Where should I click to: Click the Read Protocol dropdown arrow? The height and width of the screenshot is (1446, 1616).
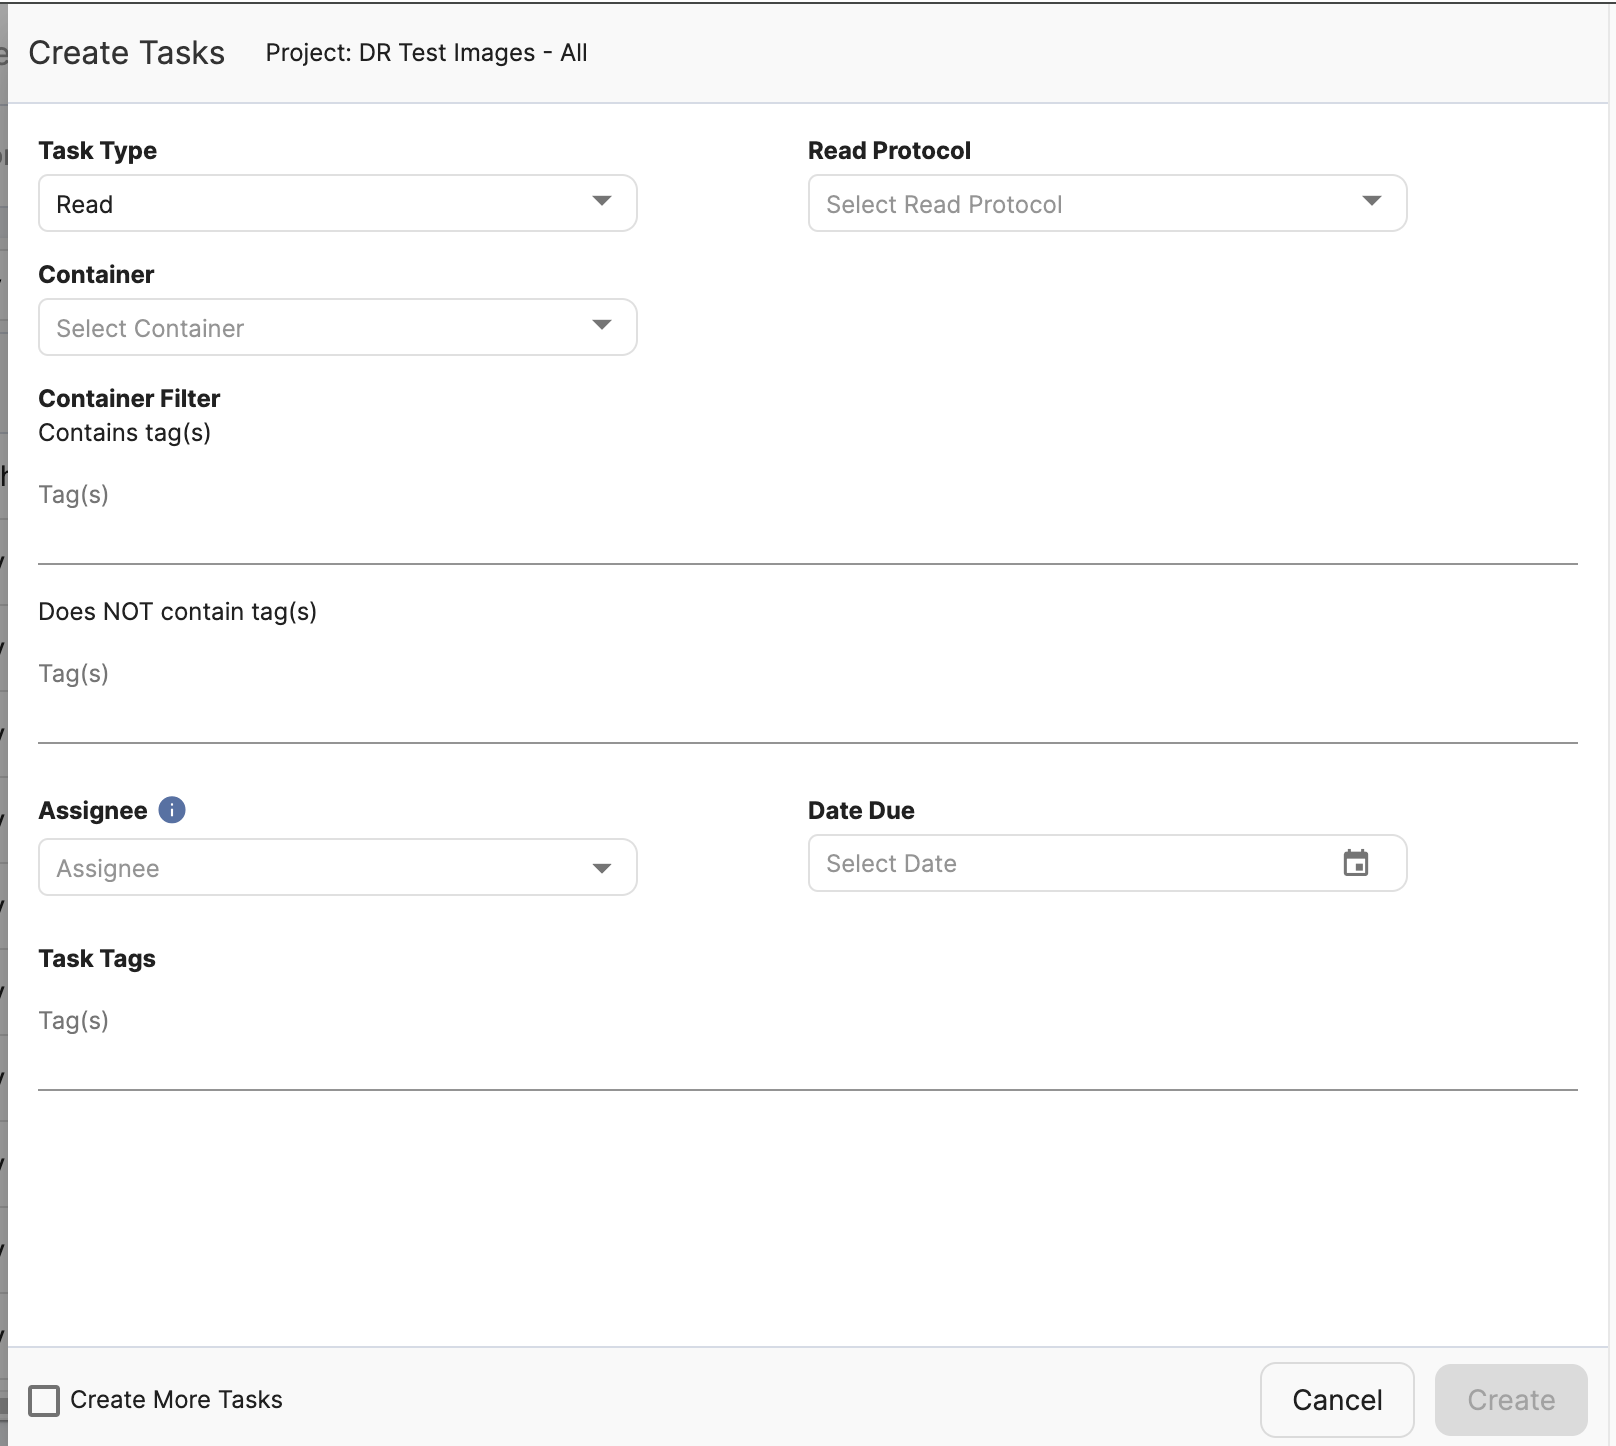tap(1371, 202)
